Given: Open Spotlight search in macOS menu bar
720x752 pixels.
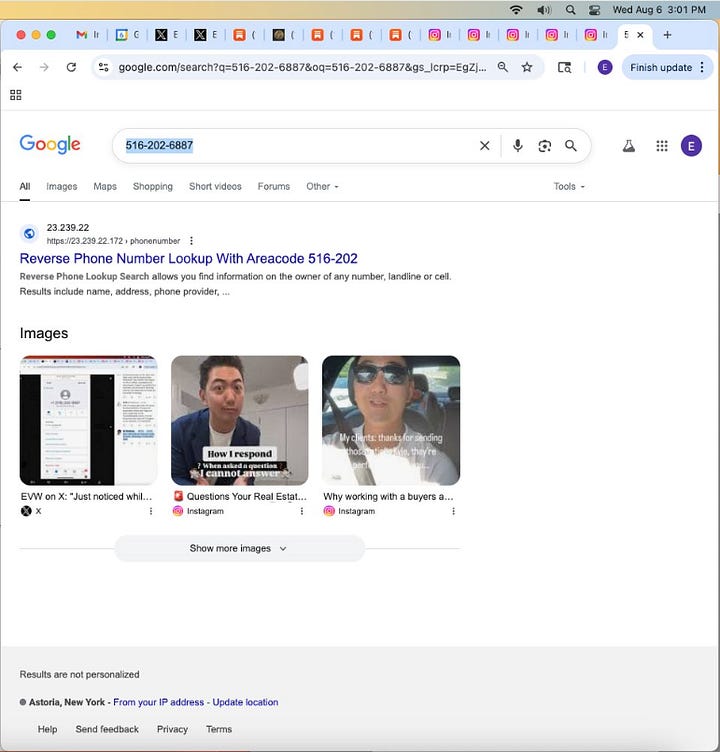Looking at the screenshot, I should pyautogui.click(x=570, y=10).
